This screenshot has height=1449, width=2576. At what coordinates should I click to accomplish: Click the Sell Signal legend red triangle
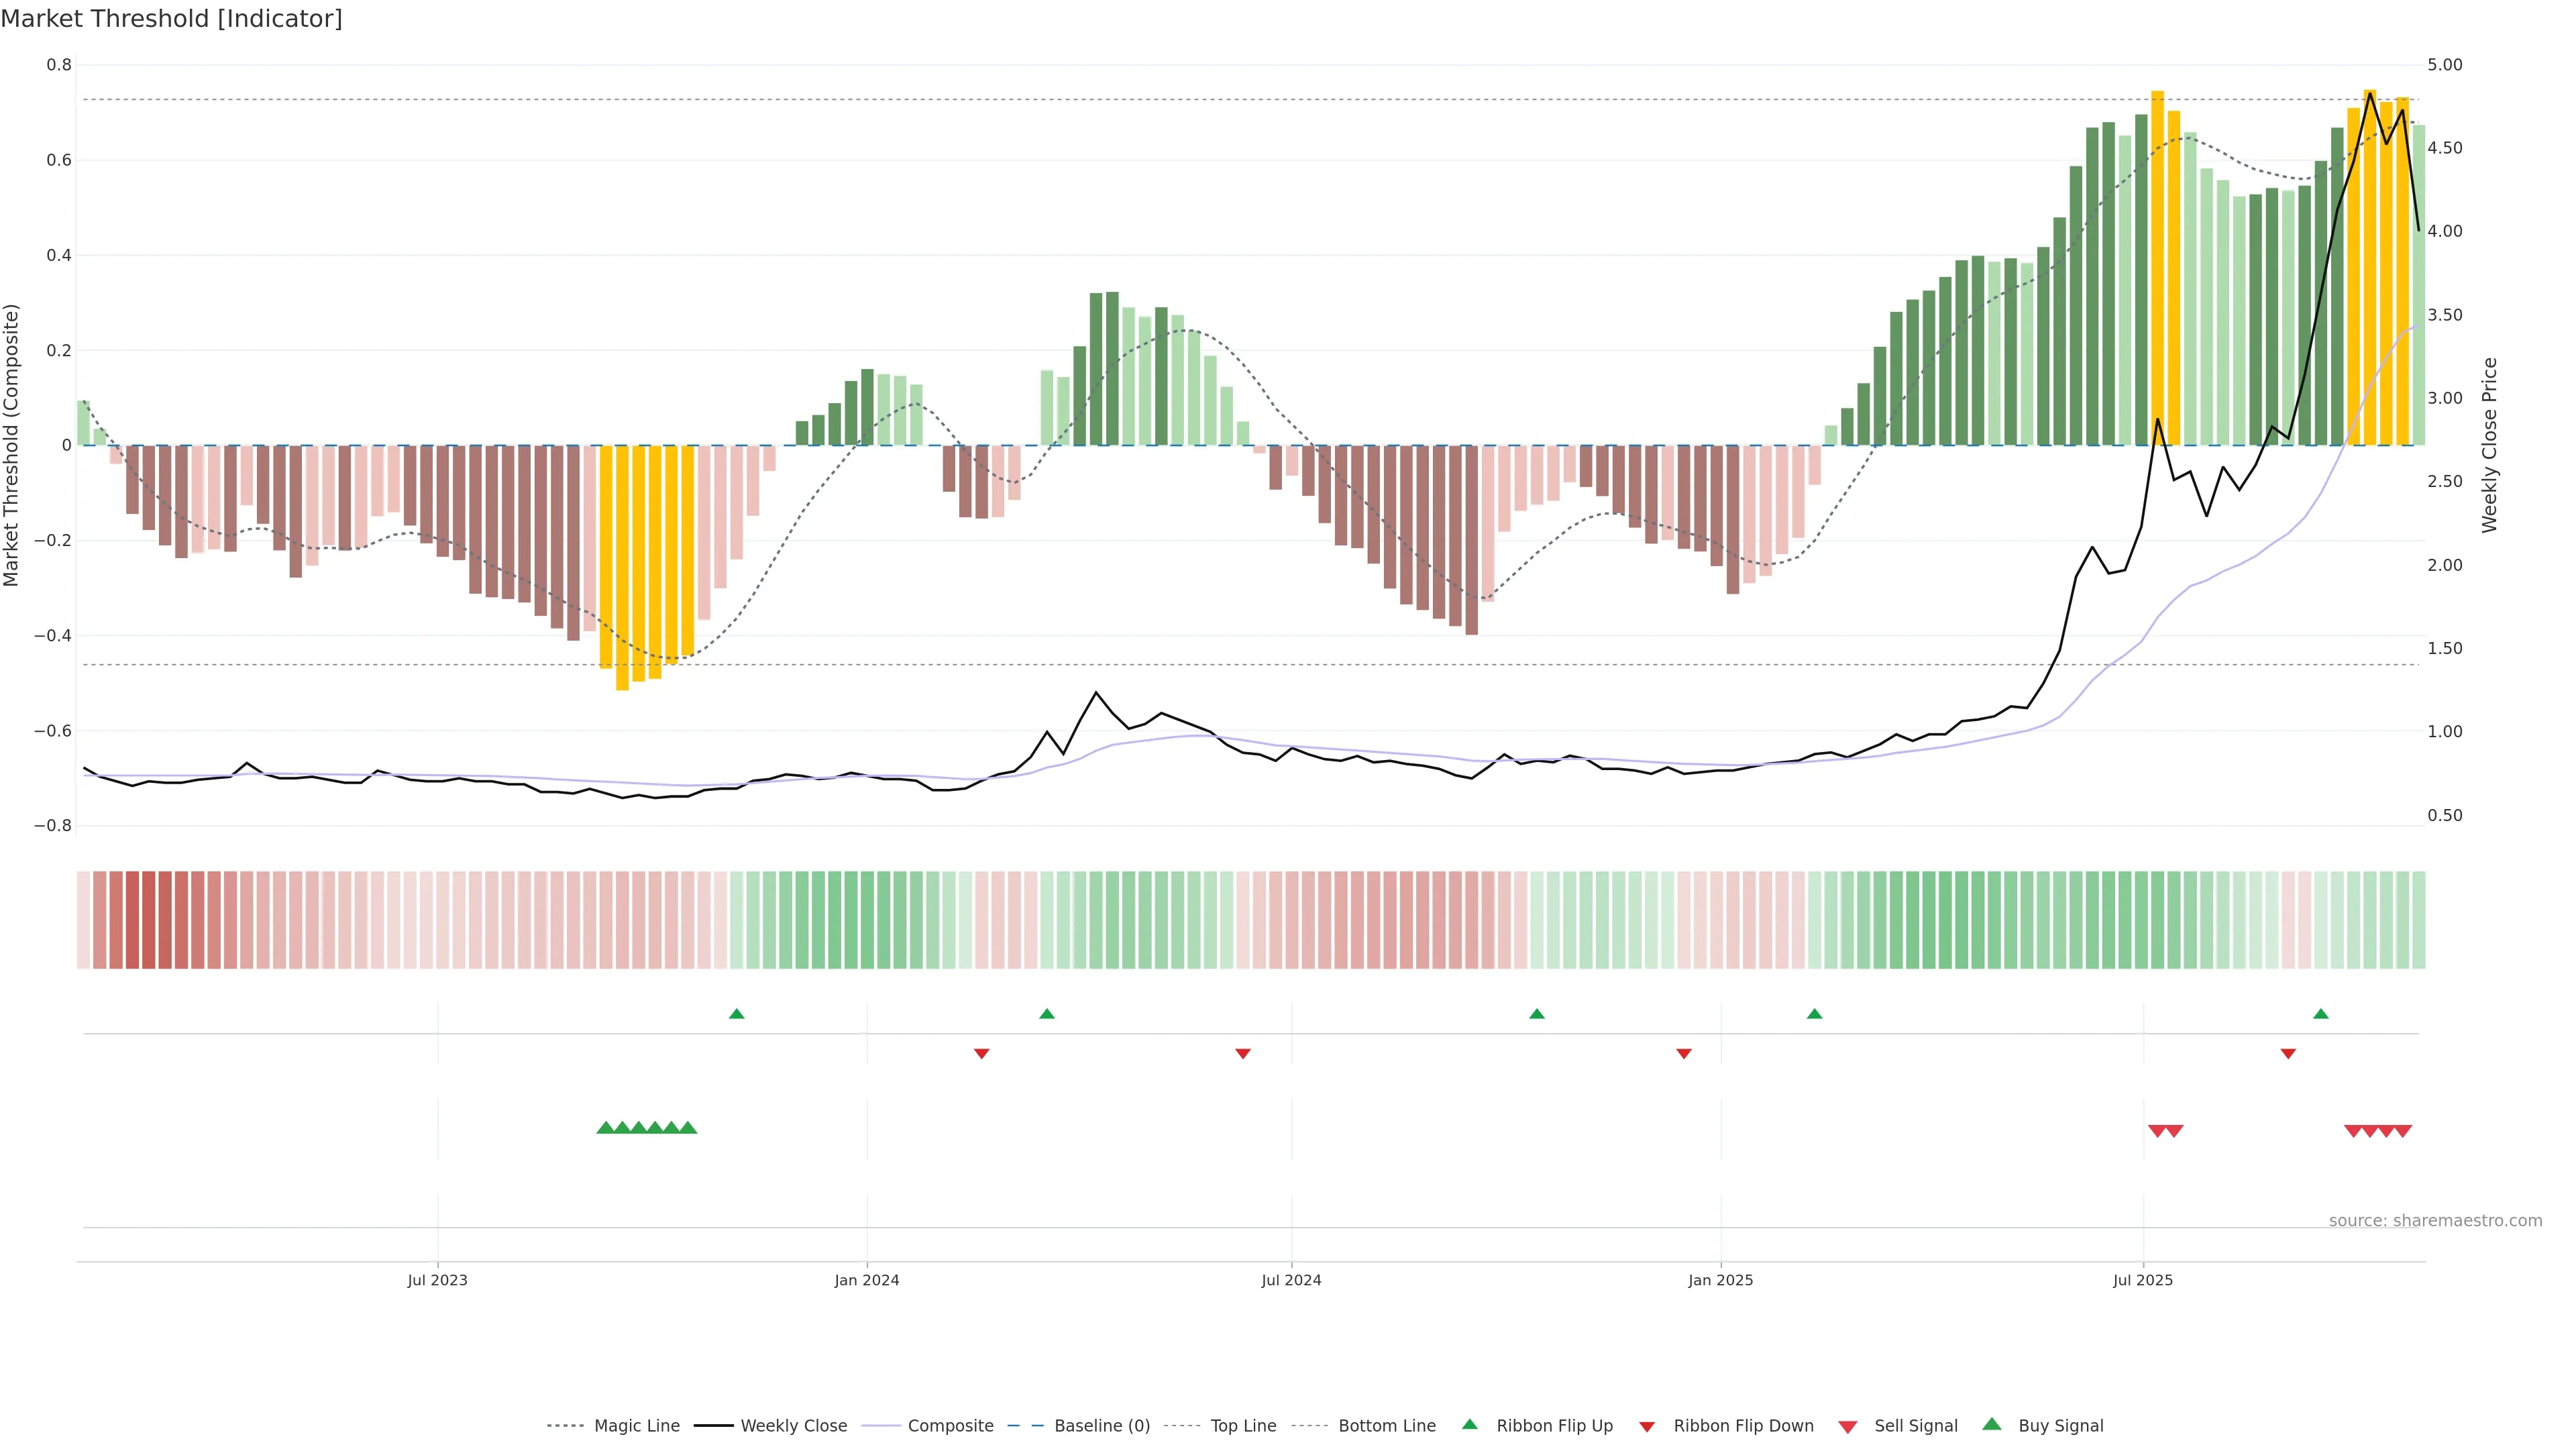point(1847,1426)
